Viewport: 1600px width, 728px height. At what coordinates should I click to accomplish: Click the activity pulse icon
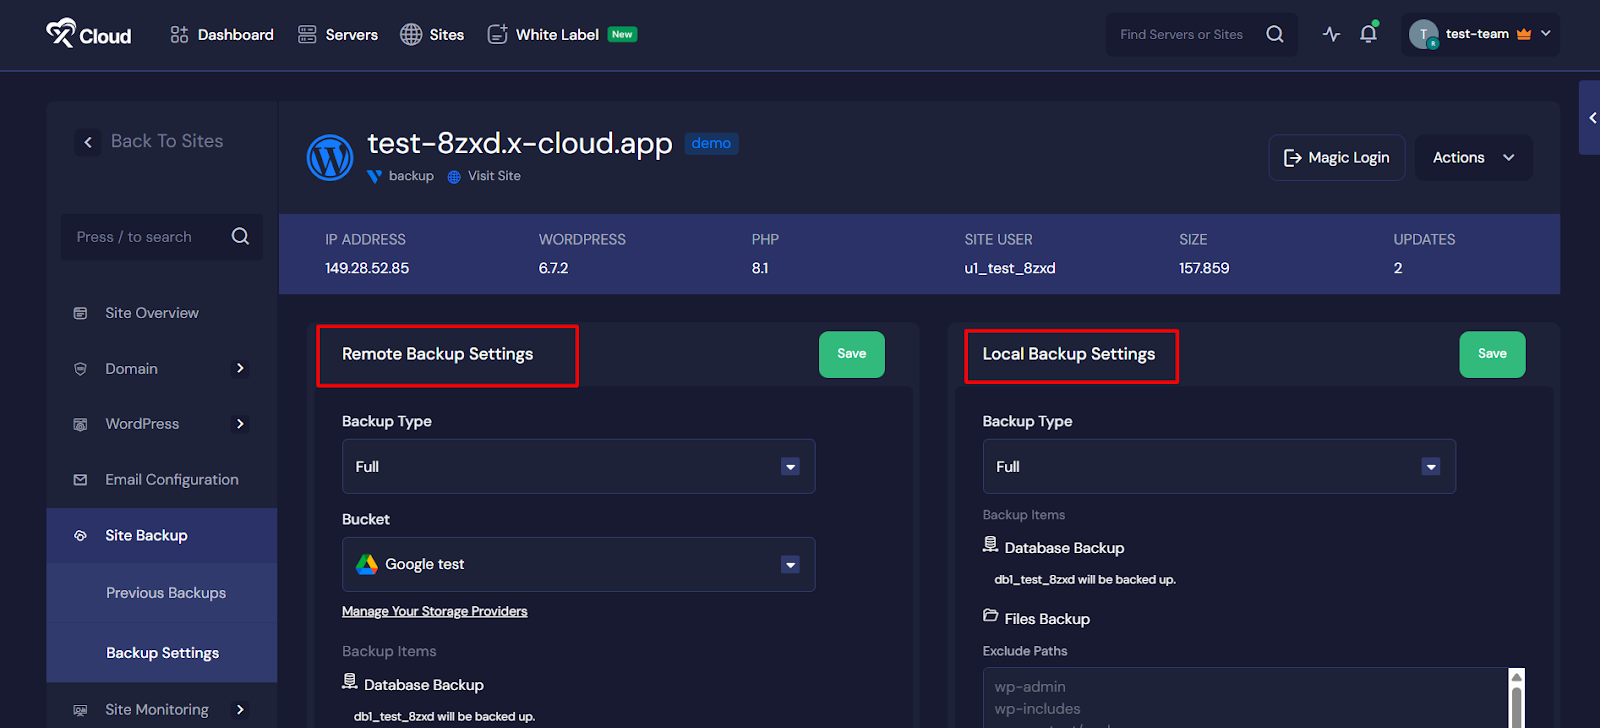[1331, 34]
